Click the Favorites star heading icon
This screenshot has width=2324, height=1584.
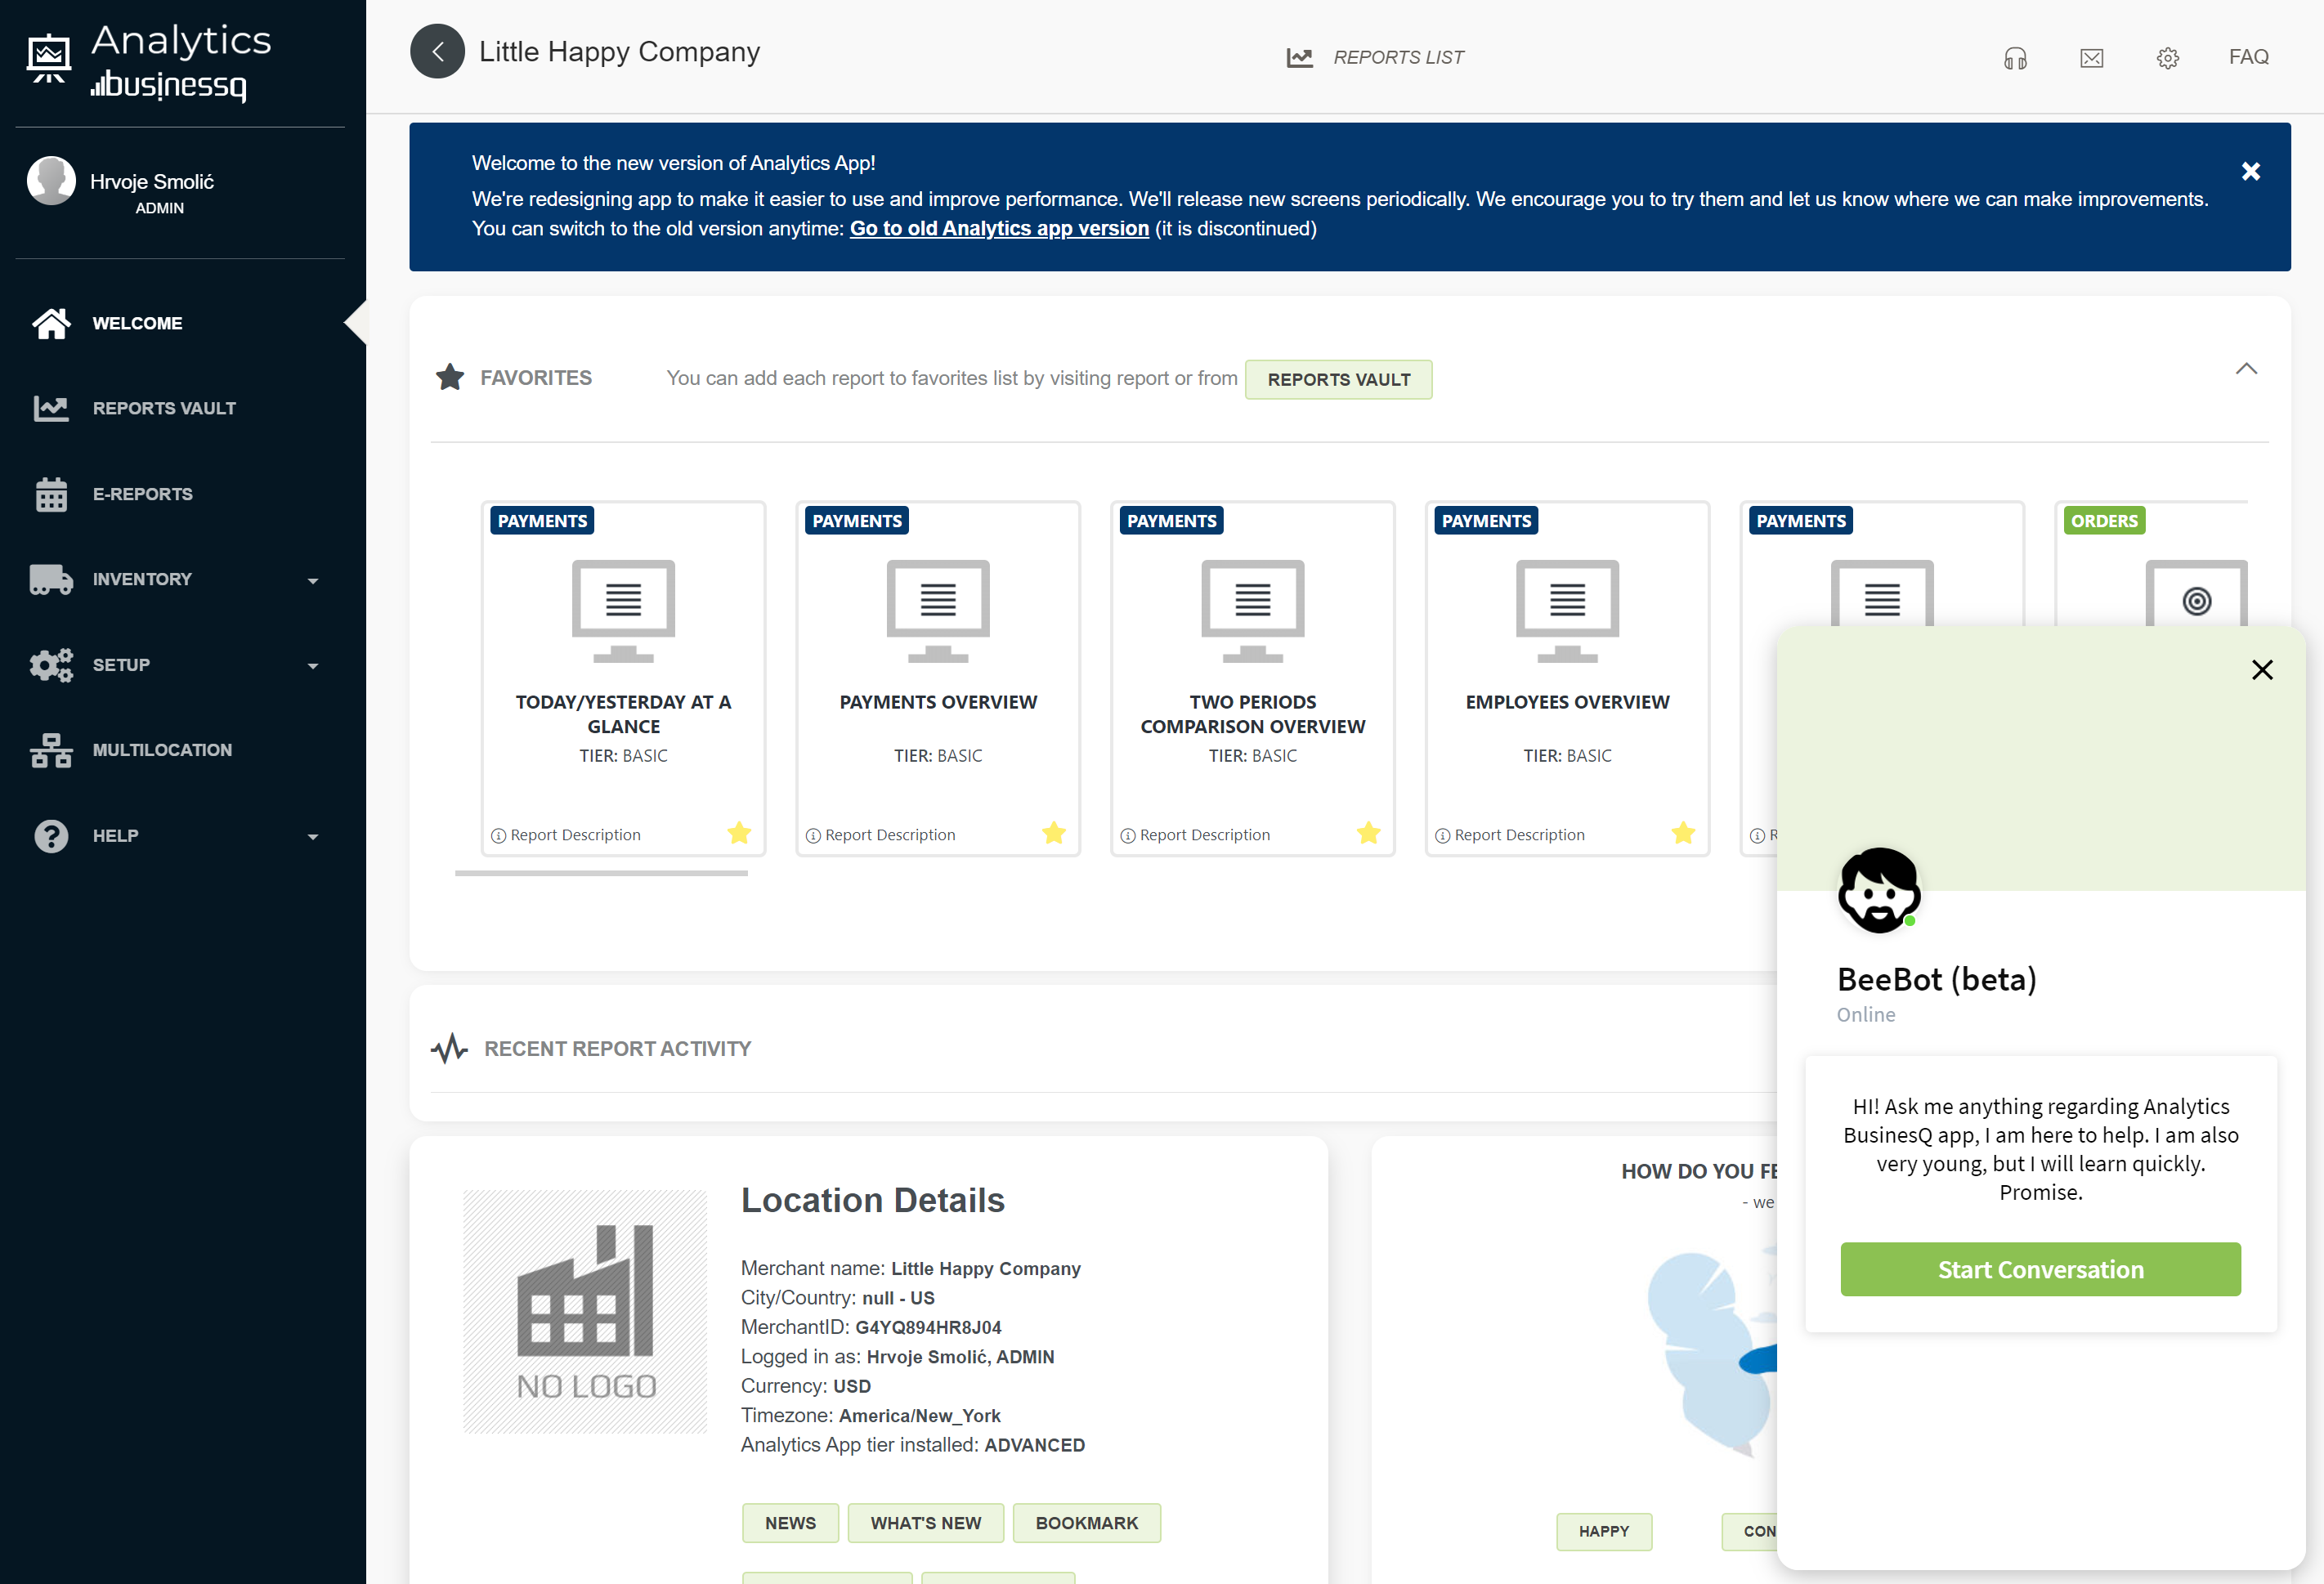coord(450,377)
